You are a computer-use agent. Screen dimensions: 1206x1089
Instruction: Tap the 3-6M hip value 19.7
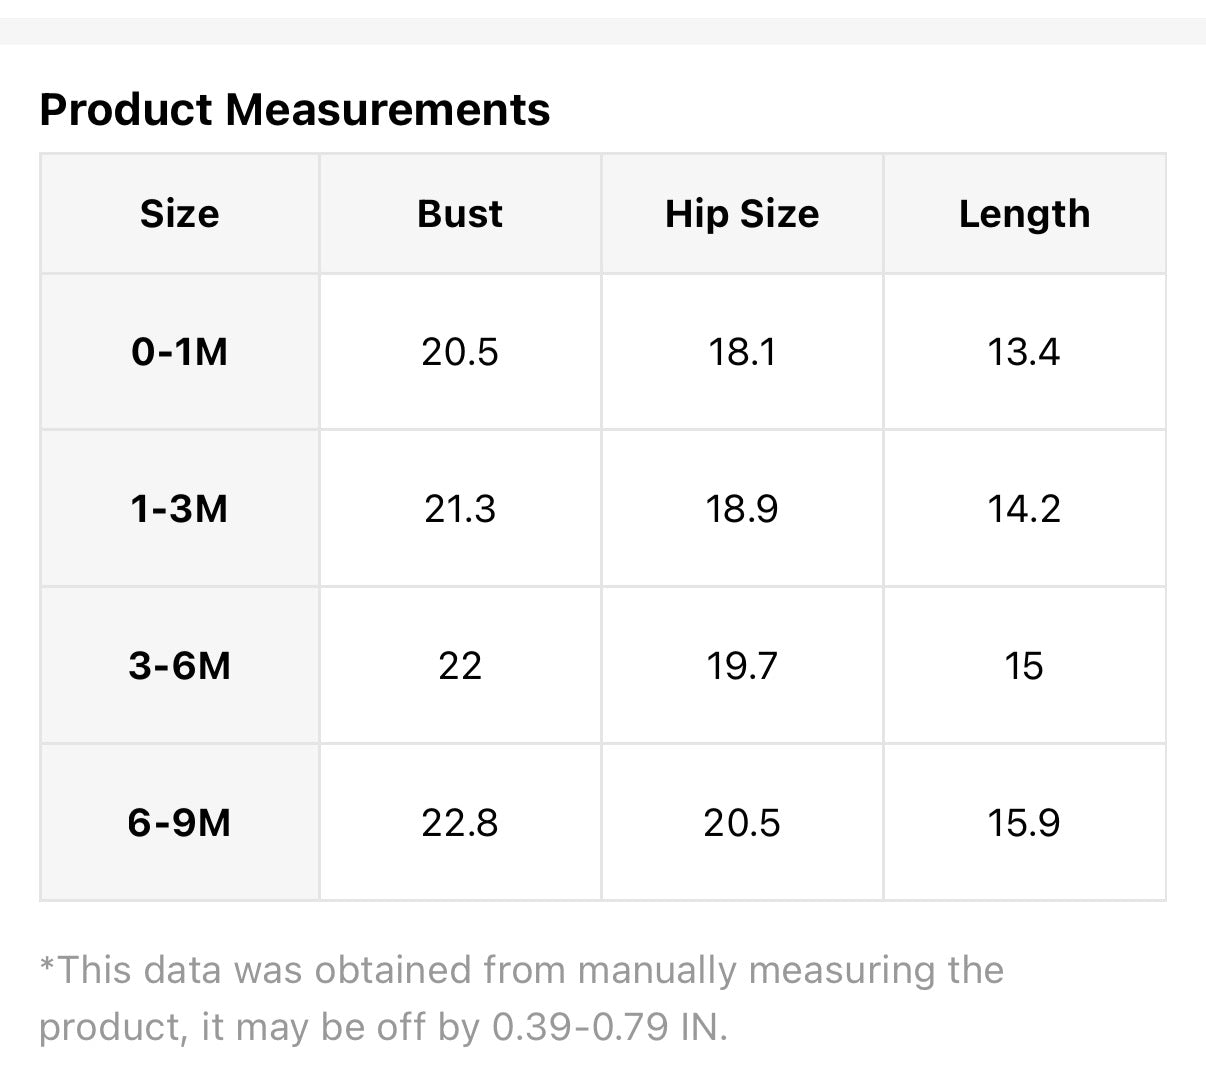pyautogui.click(x=742, y=666)
